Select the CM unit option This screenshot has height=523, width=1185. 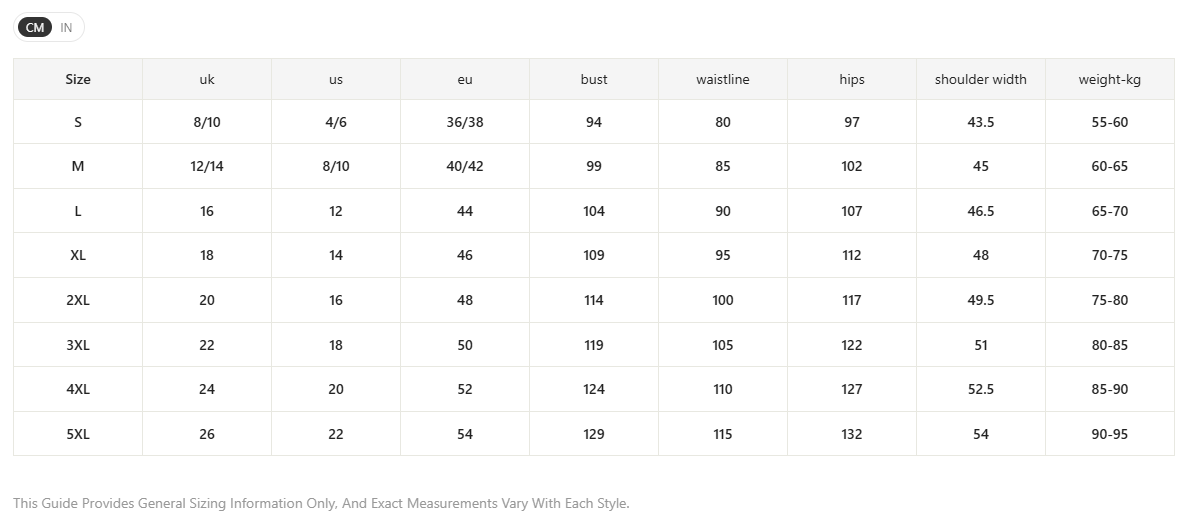[35, 28]
